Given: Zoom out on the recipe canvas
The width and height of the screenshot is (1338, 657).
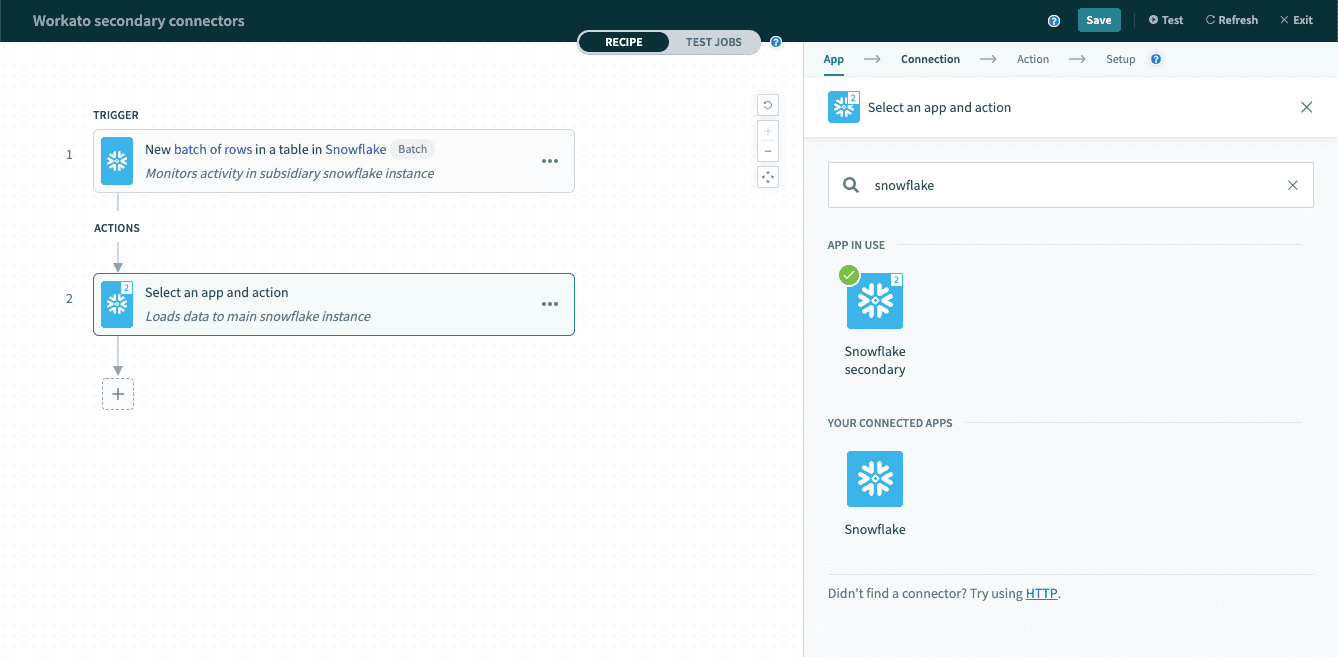Looking at the screenshot, I should (767, 152).
